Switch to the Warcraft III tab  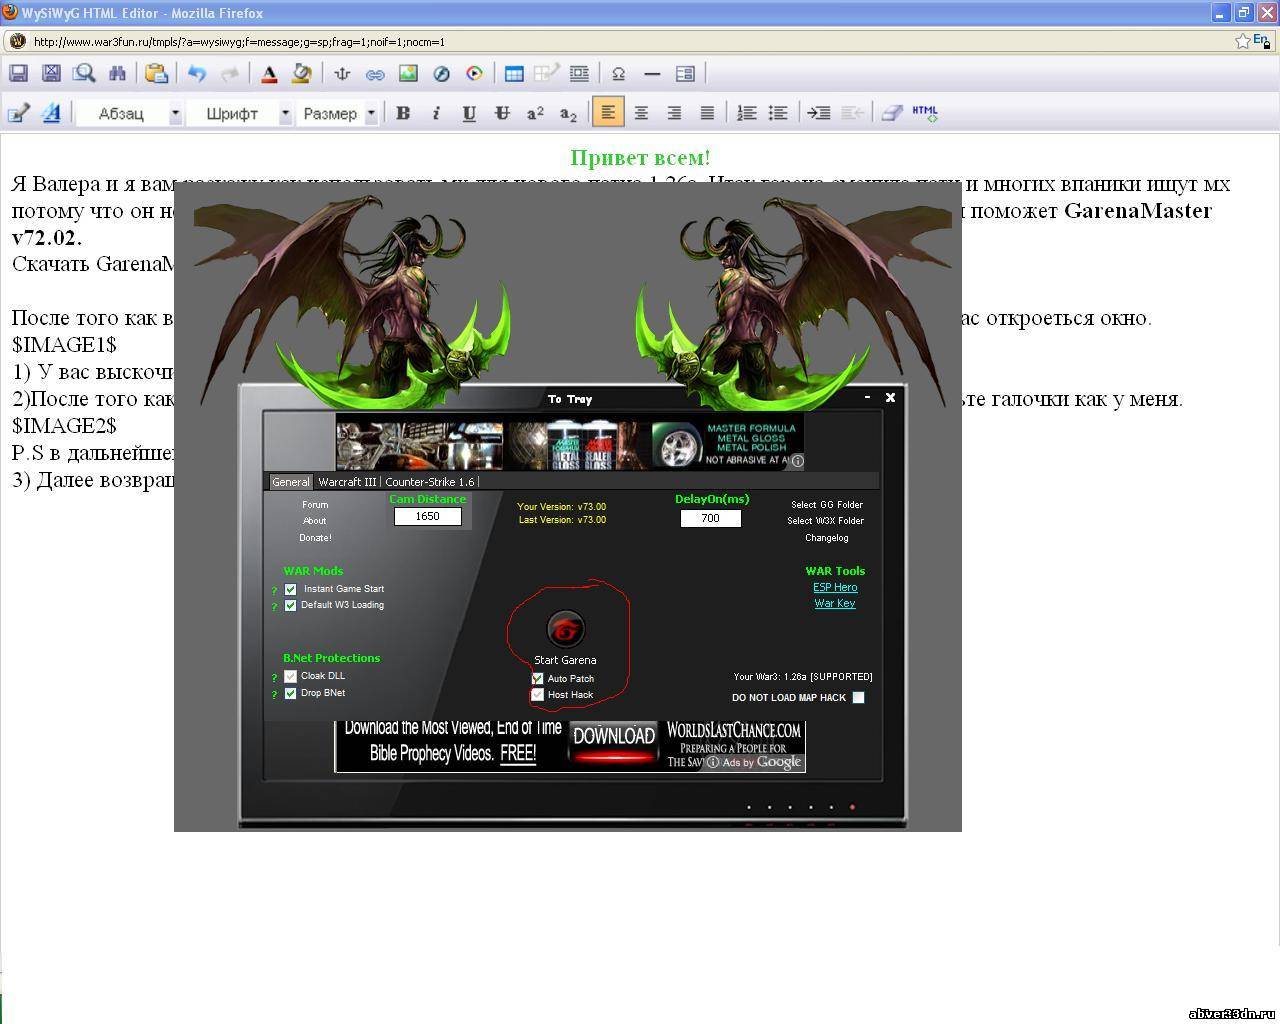tap(347, 482)
